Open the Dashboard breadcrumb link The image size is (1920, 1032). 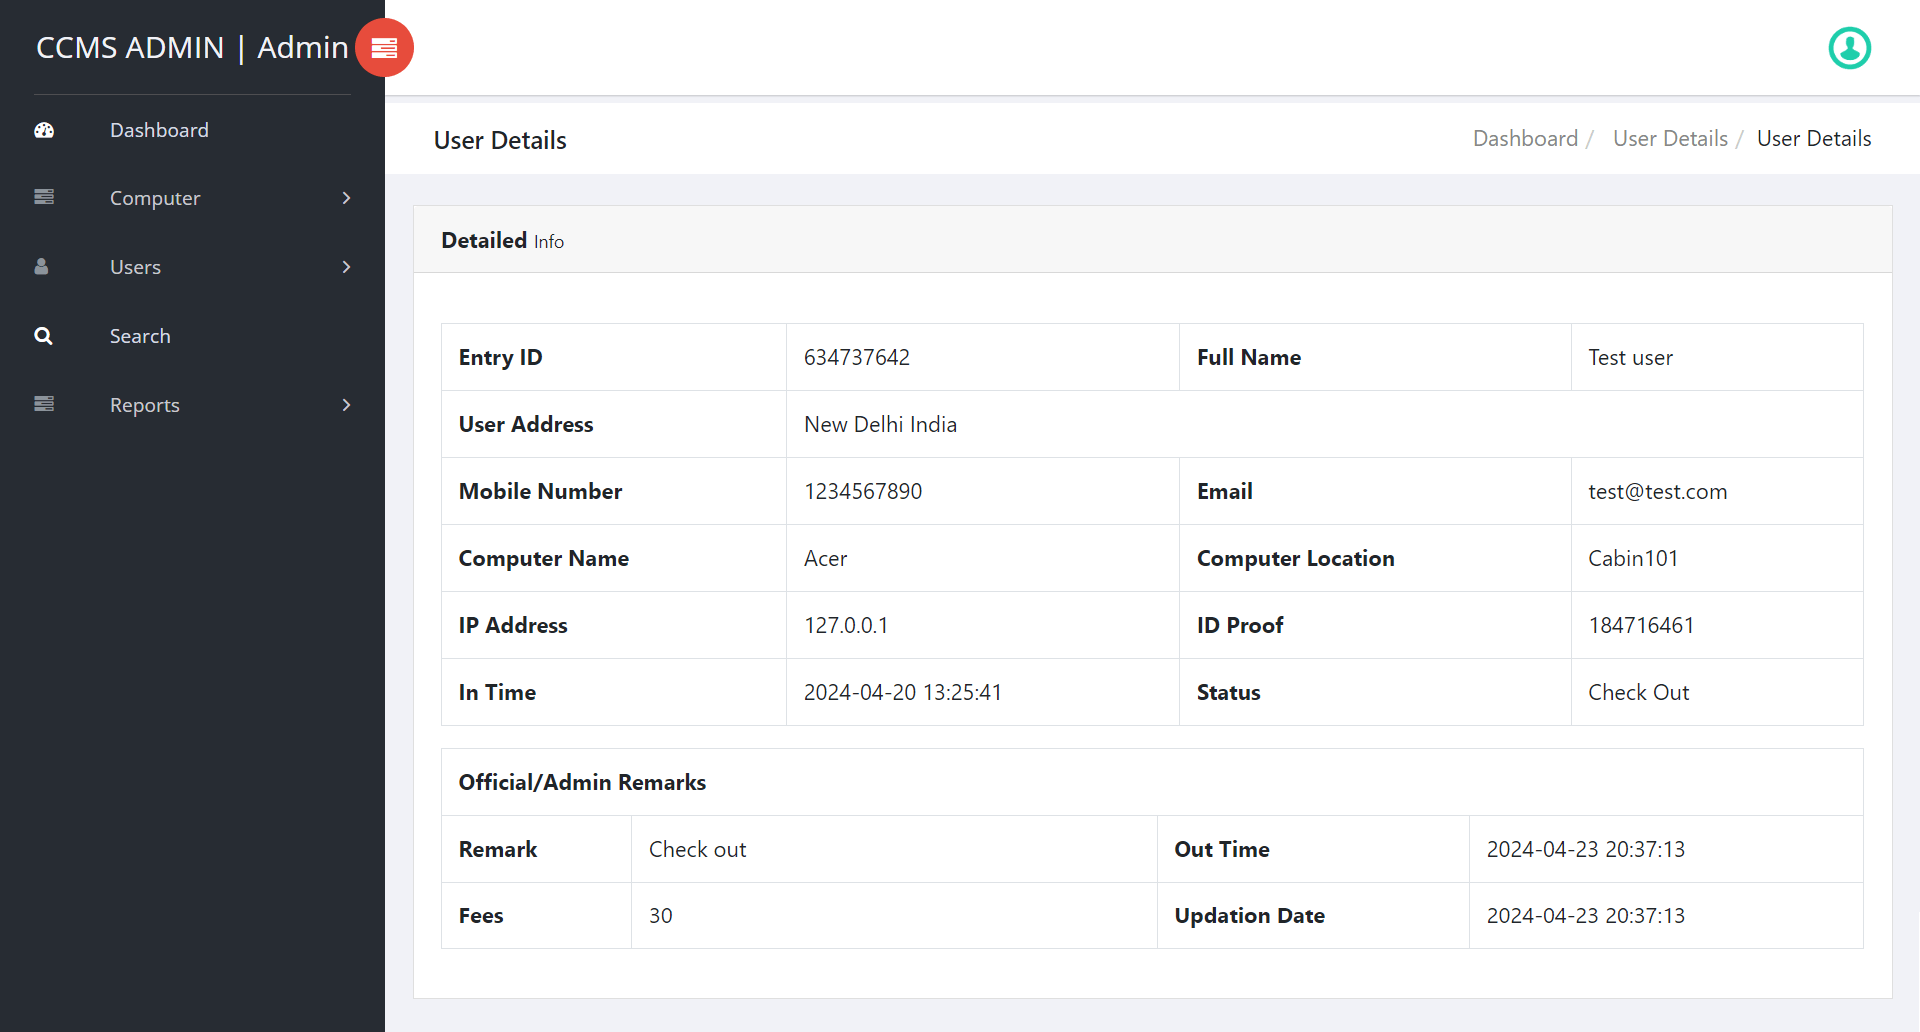[1524, 138]
